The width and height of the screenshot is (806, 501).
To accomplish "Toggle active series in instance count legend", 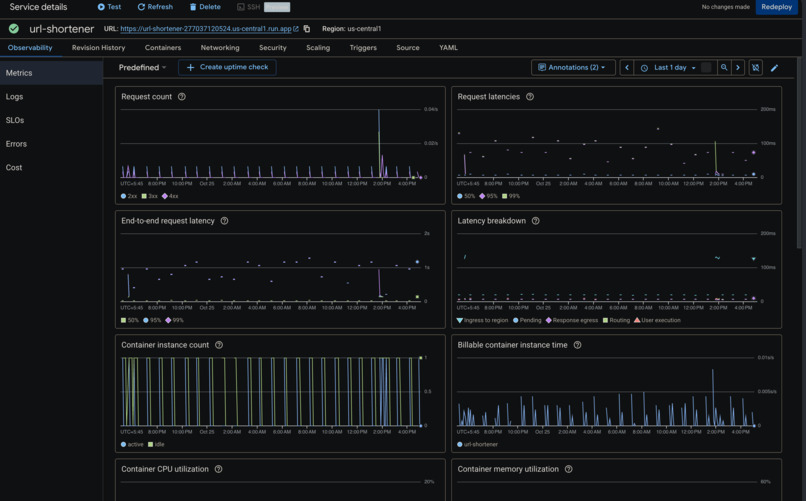I will click(x=132, y=444).
